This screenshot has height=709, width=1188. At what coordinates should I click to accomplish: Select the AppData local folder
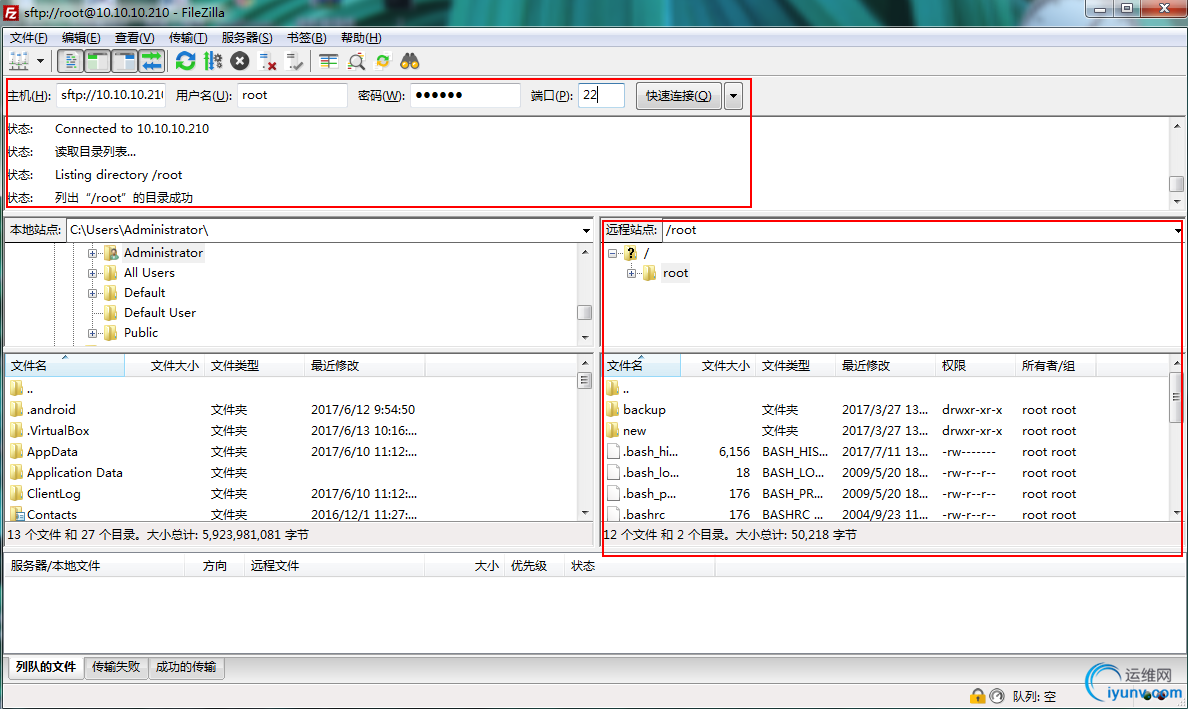pos(52,452)
